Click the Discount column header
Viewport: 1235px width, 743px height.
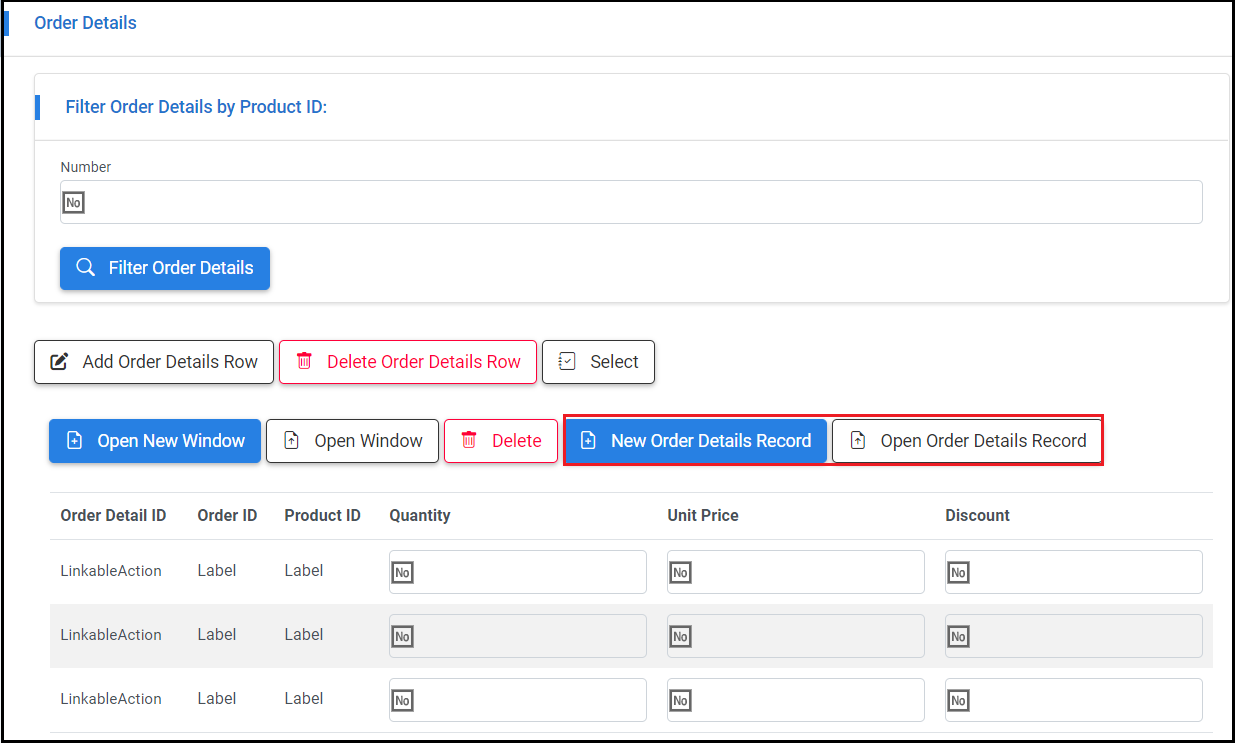978,516
